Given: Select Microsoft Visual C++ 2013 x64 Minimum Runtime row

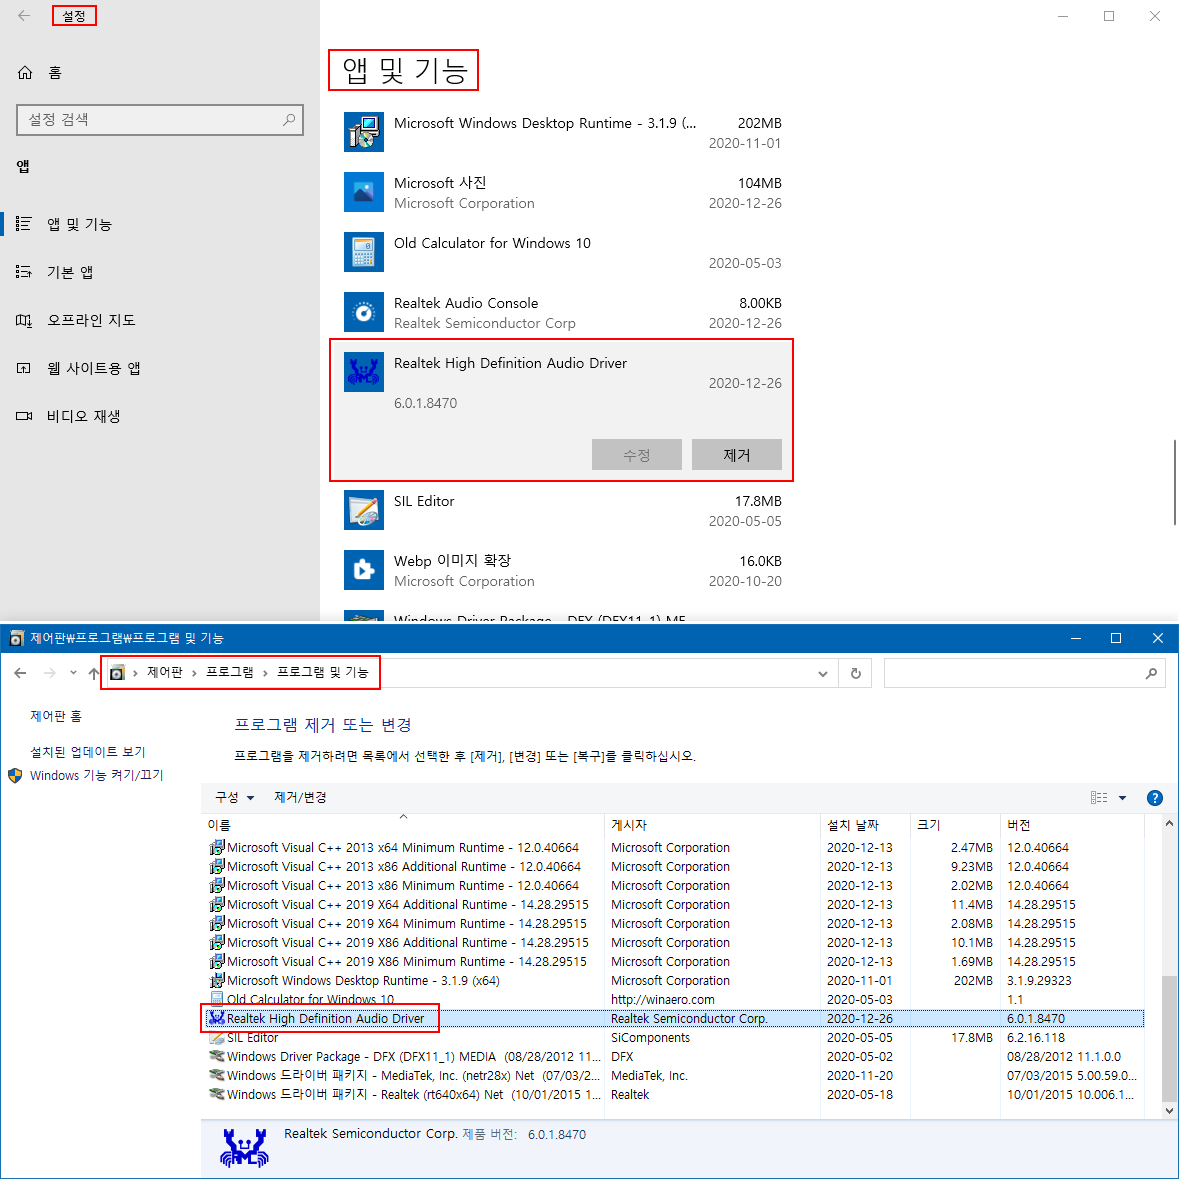Looking at the screenshot, I should pos(674,847).
